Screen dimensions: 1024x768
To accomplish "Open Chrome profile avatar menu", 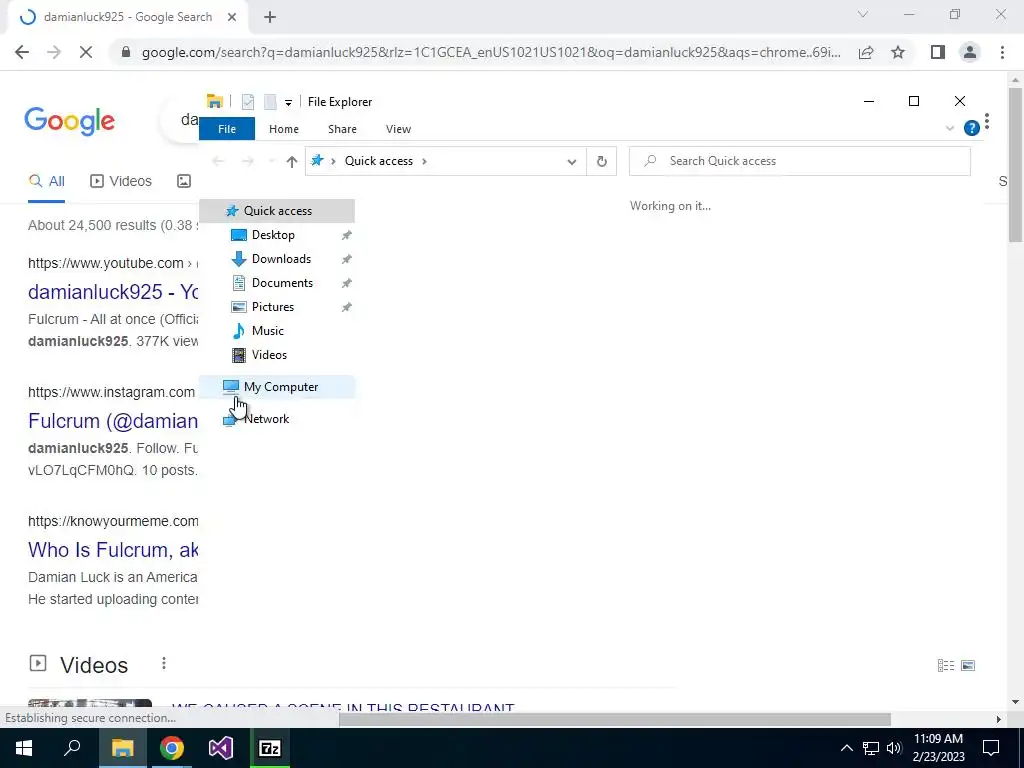I will click(970, 52).
